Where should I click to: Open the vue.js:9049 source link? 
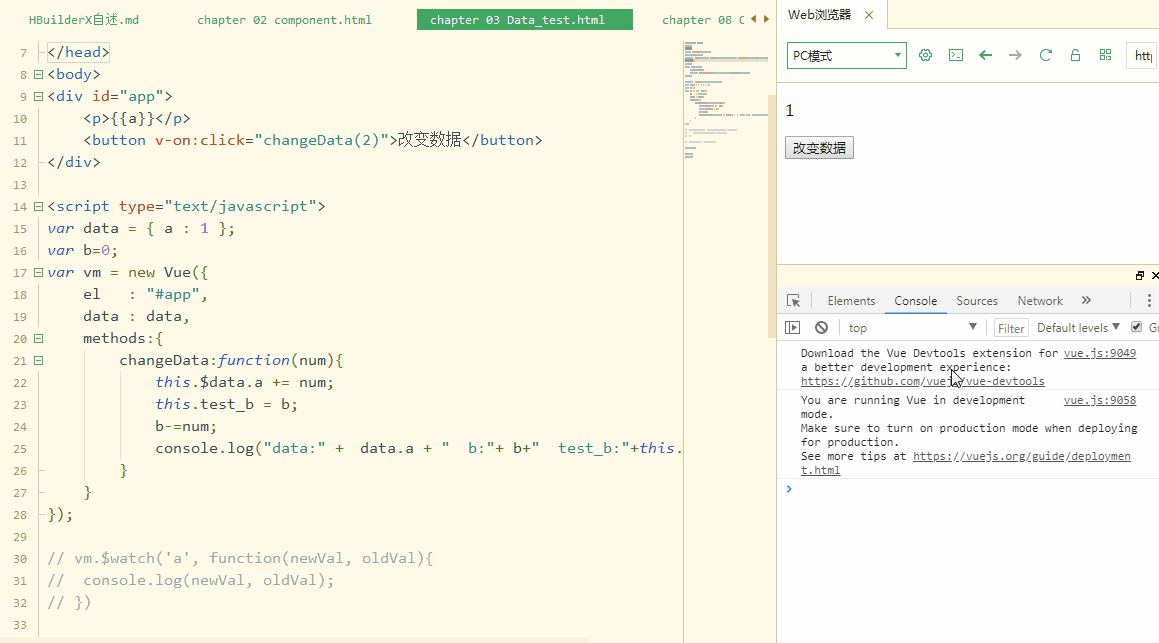1100,353
